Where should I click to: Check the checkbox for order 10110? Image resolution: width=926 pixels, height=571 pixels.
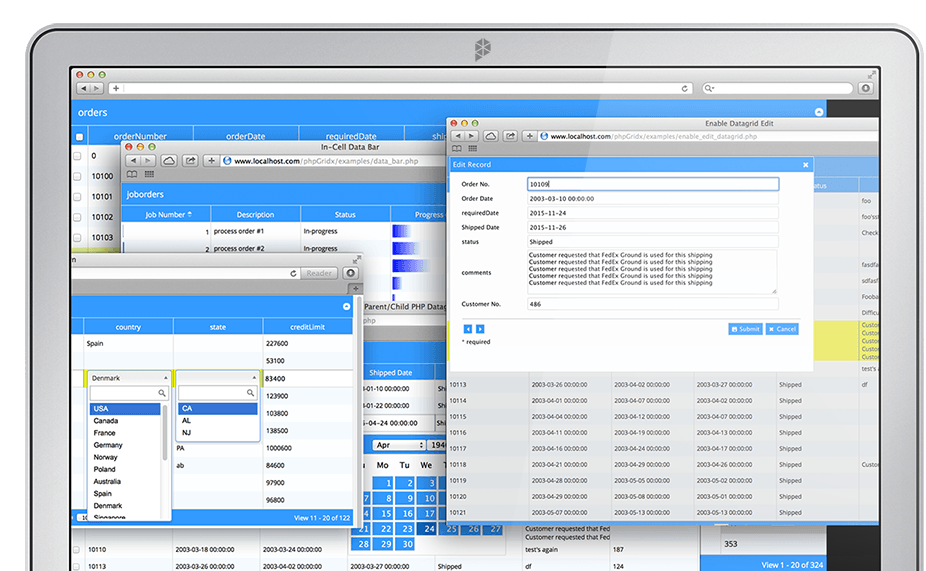(77, 550)
